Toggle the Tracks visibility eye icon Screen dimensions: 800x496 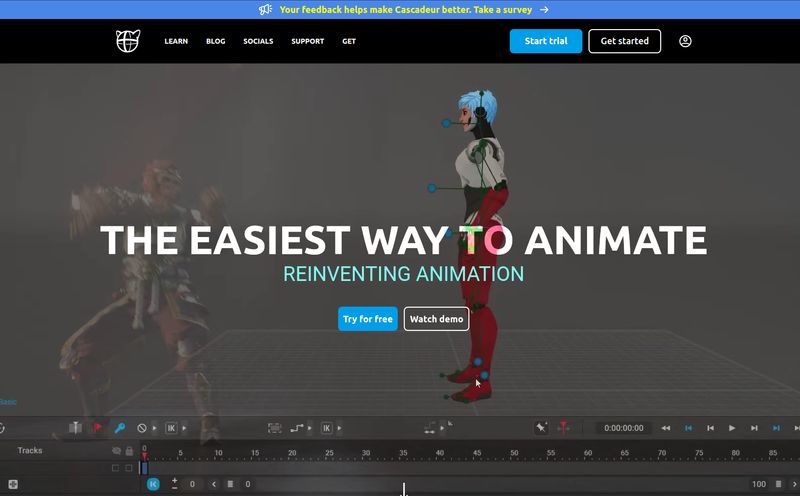(x=116, y=451)
